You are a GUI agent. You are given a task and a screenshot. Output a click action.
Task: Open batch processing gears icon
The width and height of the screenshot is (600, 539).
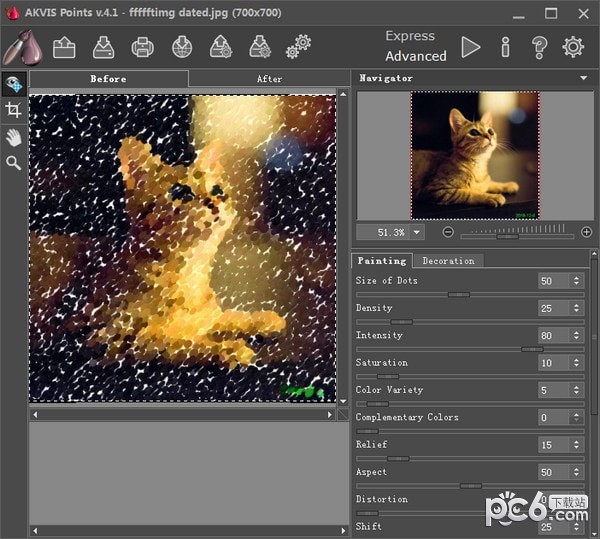point(298,46)
